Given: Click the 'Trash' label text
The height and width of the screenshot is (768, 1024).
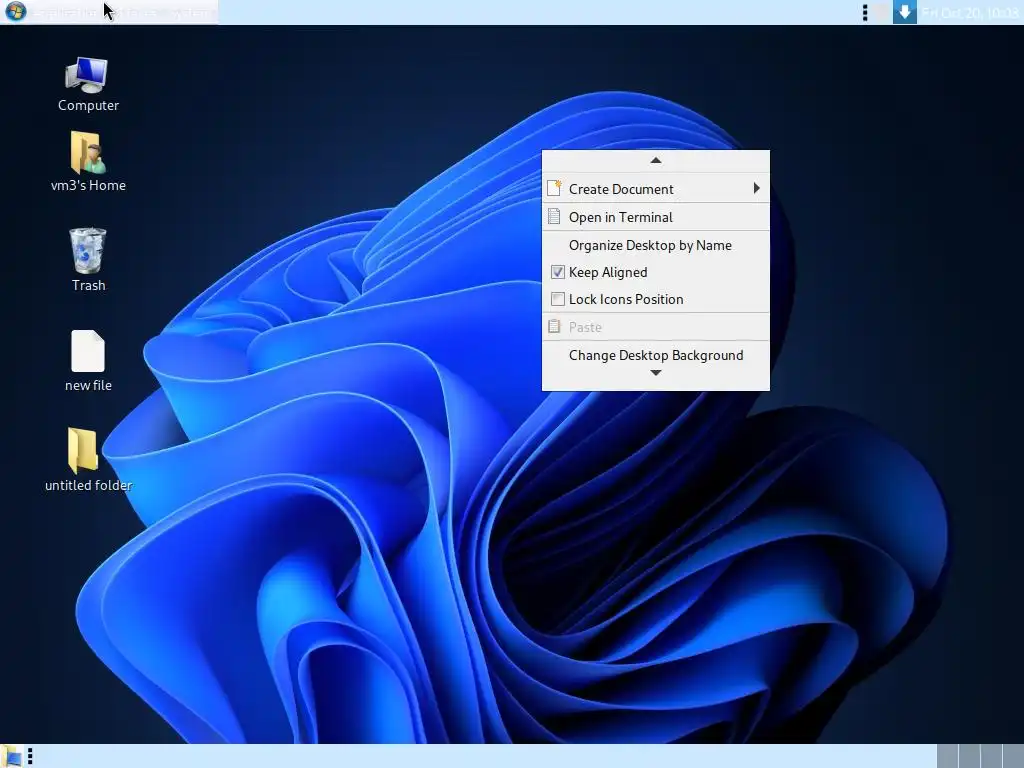Looking at the screenshot, I should point(88,285).
